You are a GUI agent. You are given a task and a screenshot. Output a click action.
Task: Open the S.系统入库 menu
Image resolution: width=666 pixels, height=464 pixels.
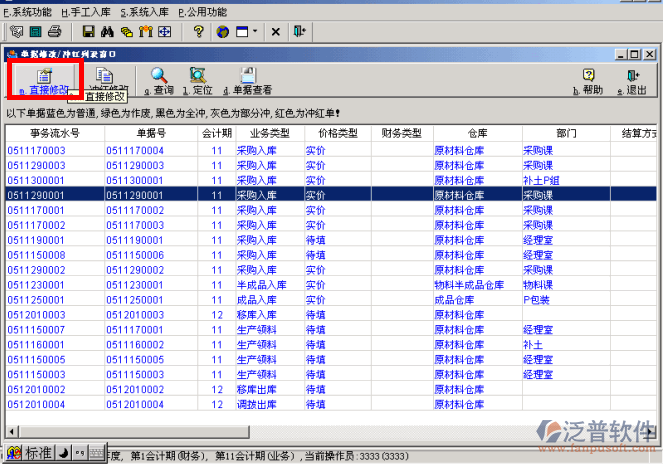point(144,12)
